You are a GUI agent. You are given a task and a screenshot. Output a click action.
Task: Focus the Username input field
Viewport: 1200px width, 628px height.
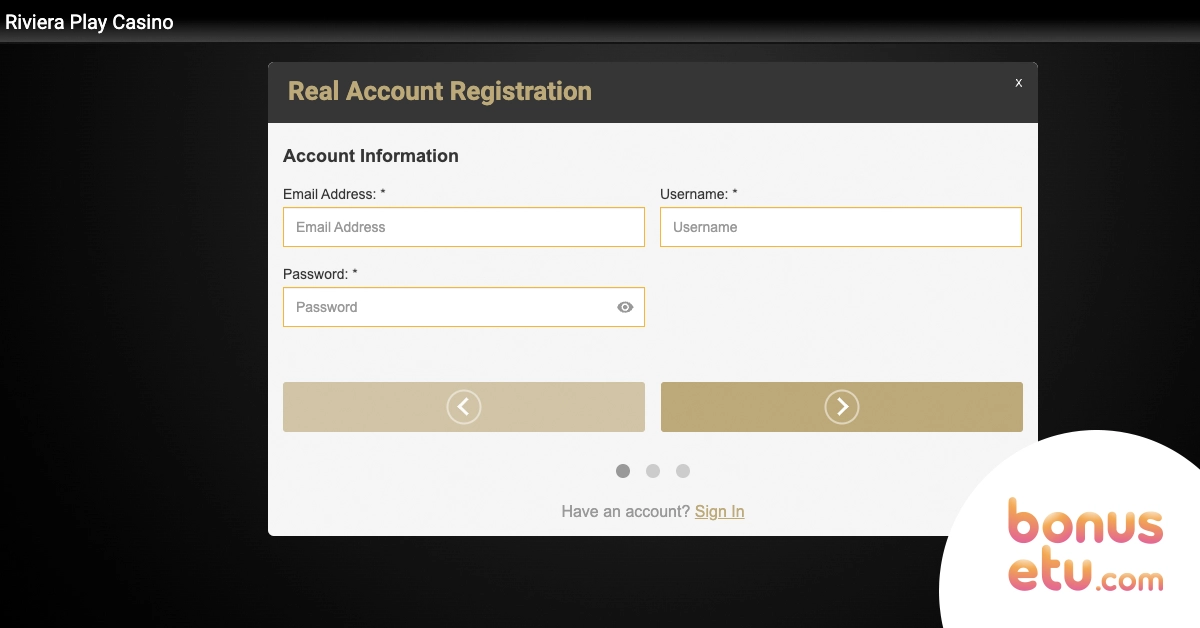click(x=841, y=227)
